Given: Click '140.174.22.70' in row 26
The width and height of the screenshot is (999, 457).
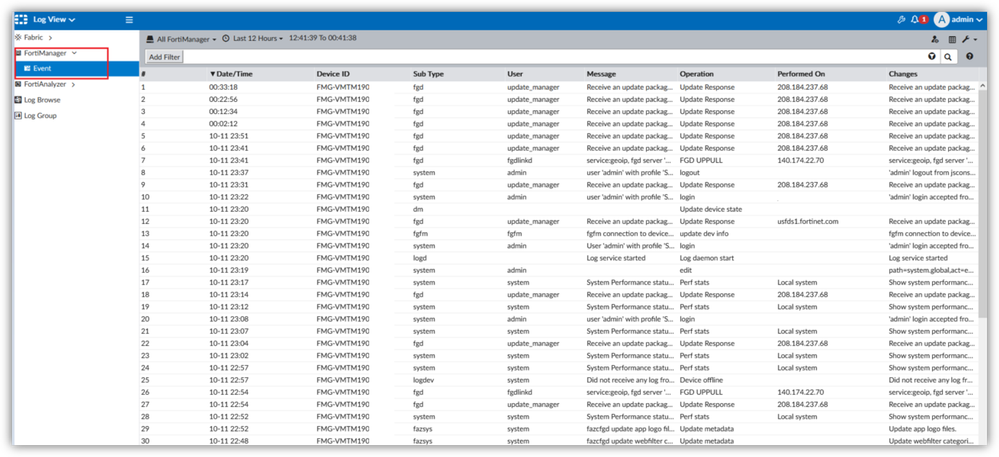Looking at the screenshot, I should click(800, 392).
